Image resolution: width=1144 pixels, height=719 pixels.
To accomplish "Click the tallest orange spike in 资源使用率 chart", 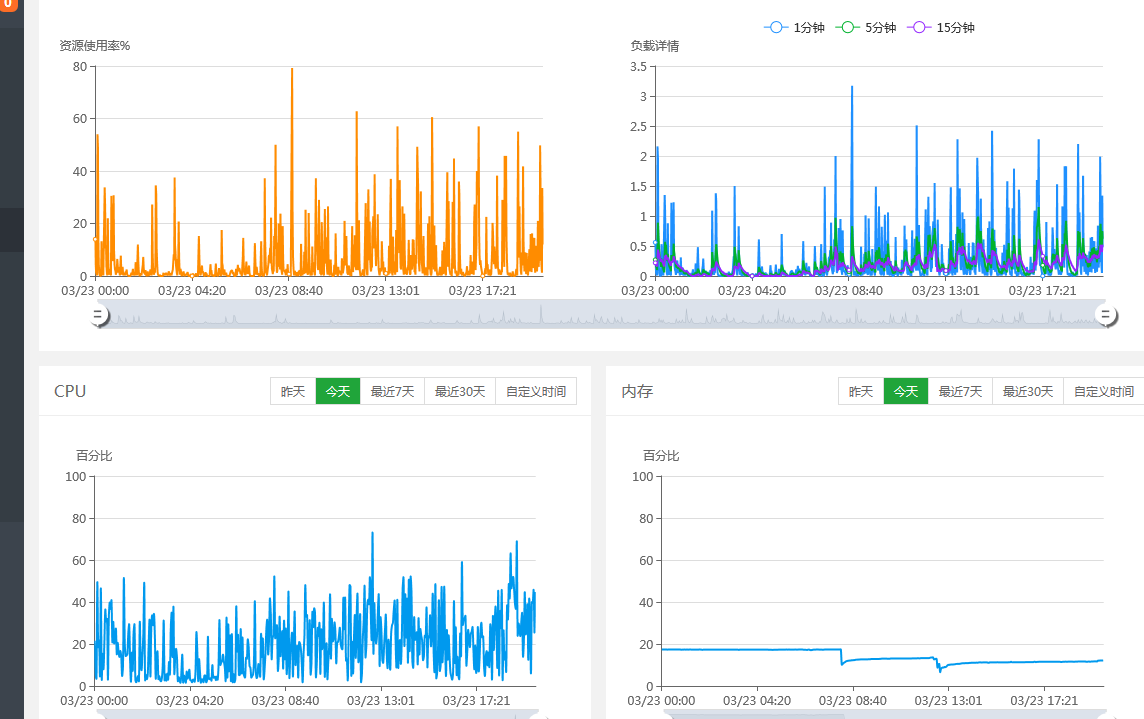I will (x=292, y=70).
